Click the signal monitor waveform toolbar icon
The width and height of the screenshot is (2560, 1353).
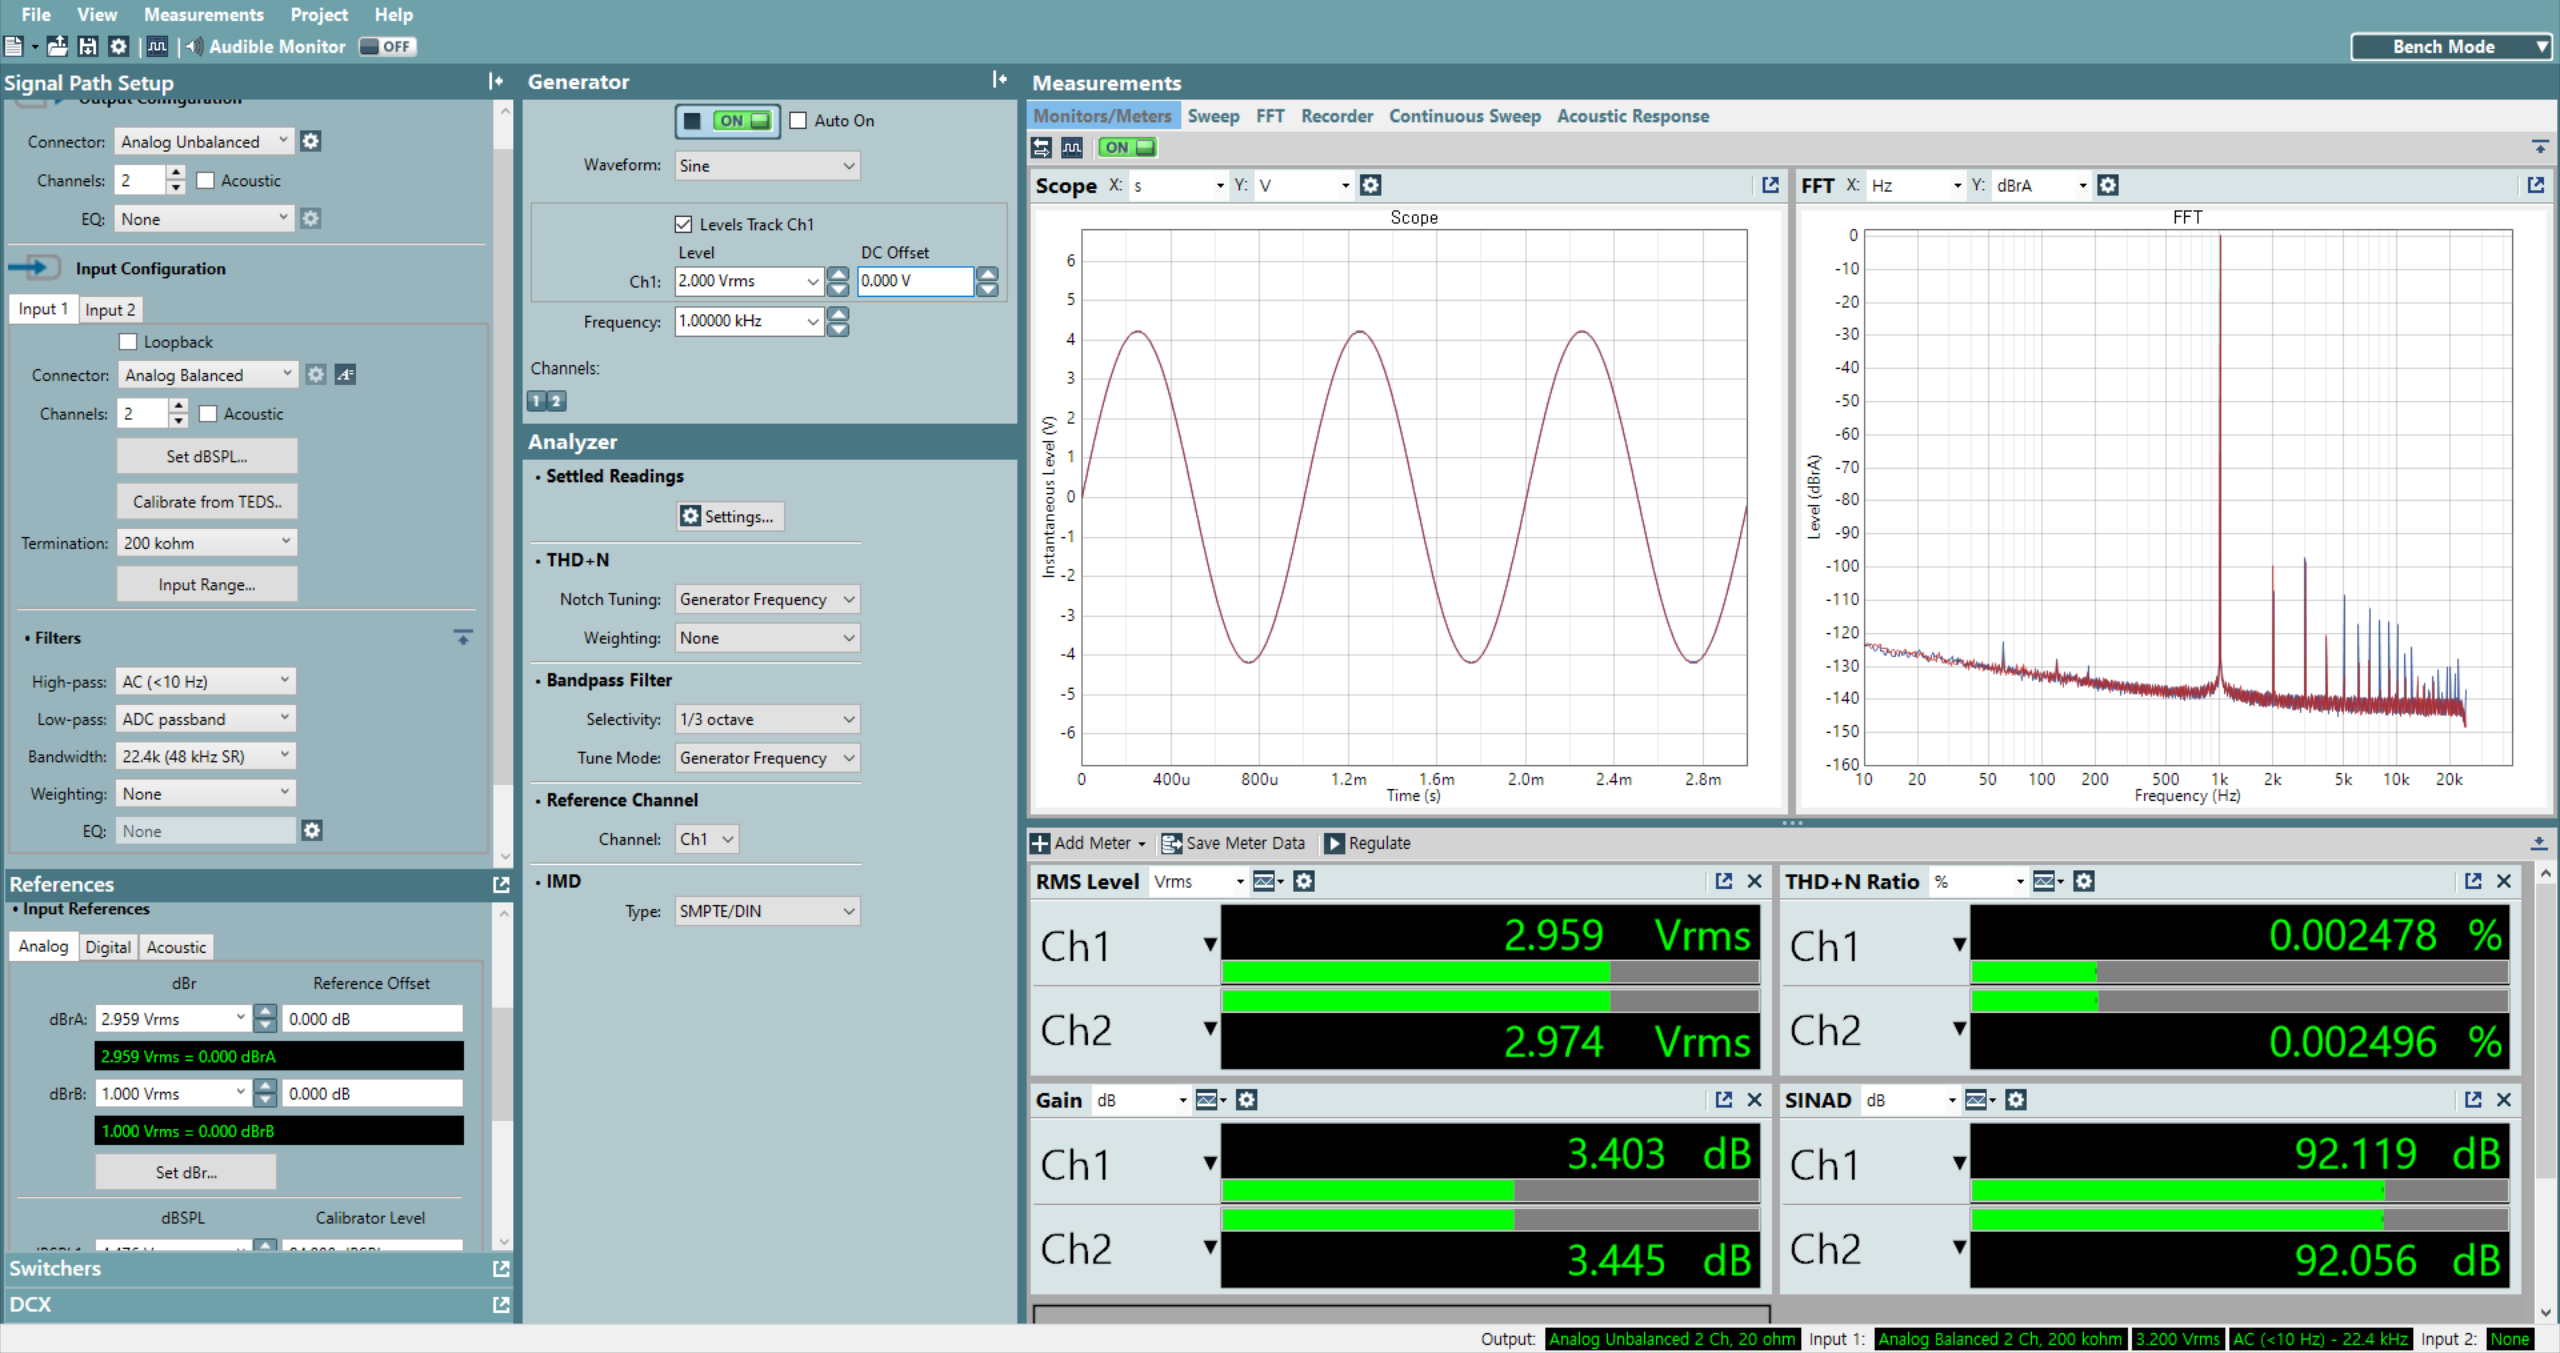(x=157, y=46)
